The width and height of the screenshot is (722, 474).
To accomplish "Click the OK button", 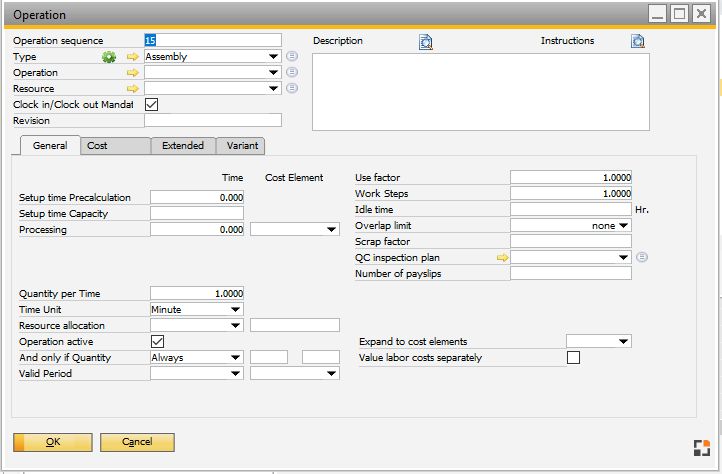I will [x=52, y=442].
